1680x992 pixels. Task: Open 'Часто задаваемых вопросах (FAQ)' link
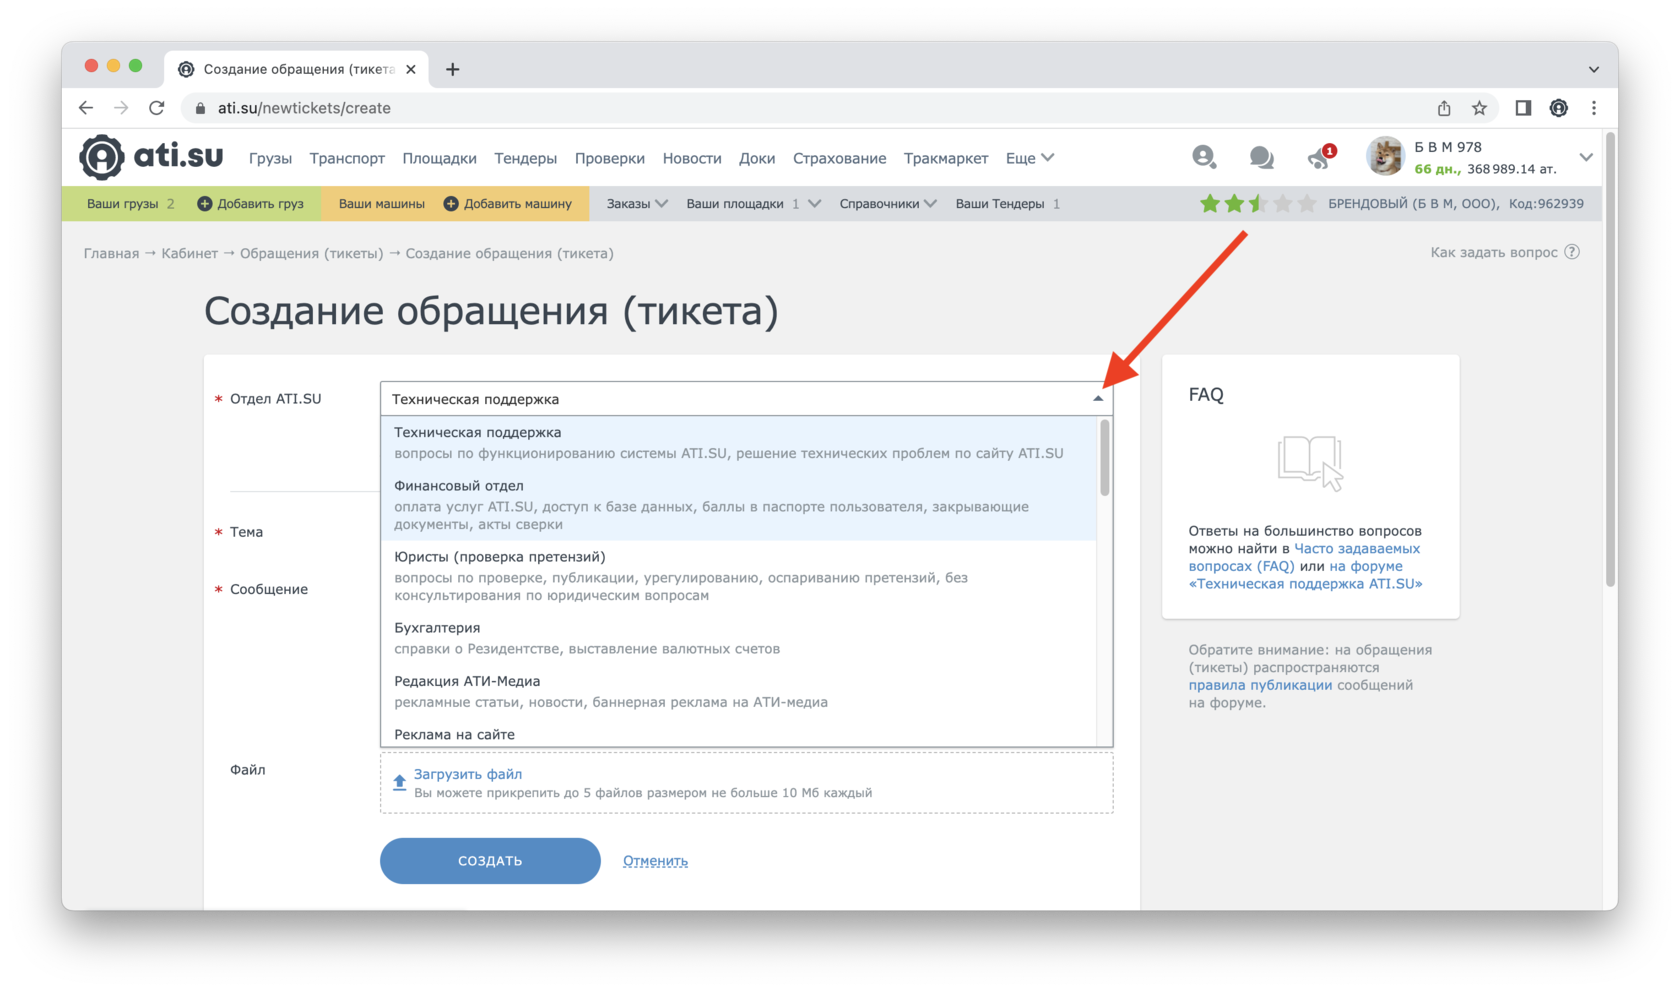pyautogui.click(x=1304, y=557)
